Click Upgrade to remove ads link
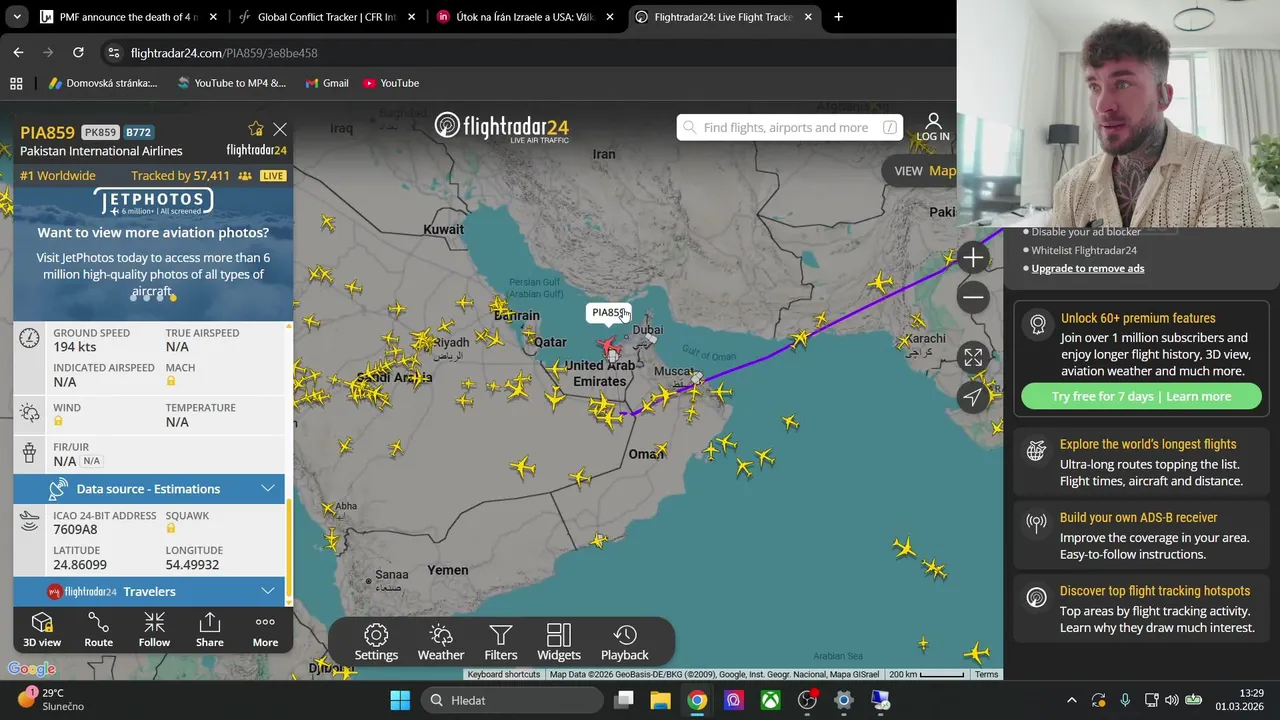 coord(1088,268)
